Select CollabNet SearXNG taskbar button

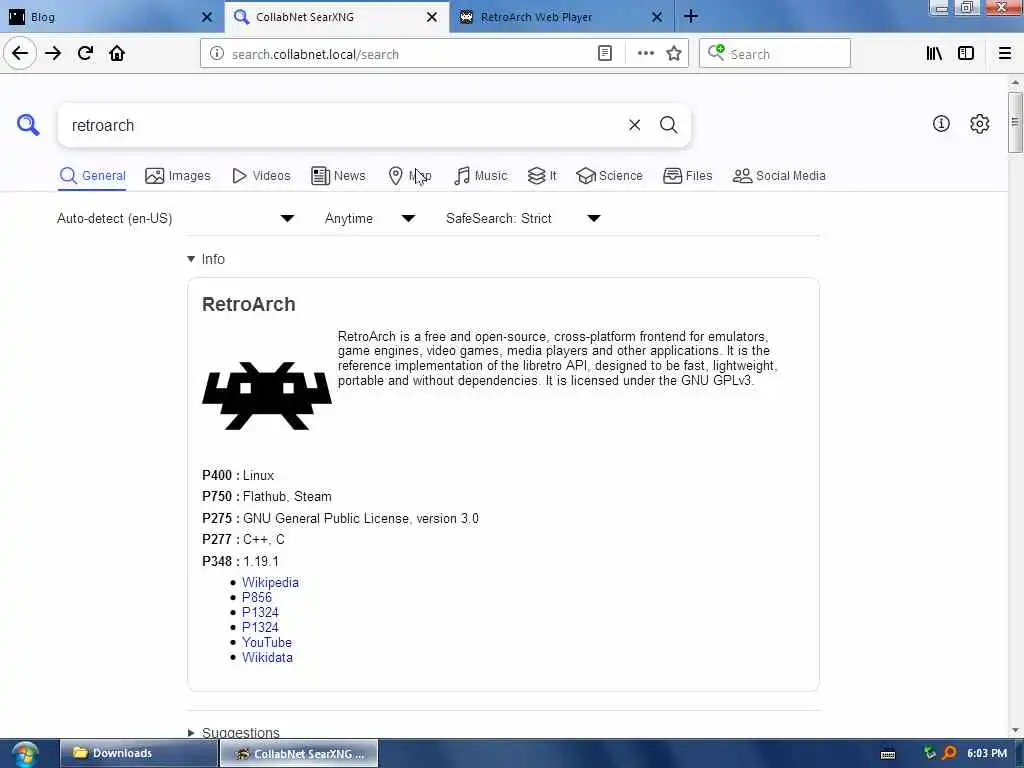298,753
